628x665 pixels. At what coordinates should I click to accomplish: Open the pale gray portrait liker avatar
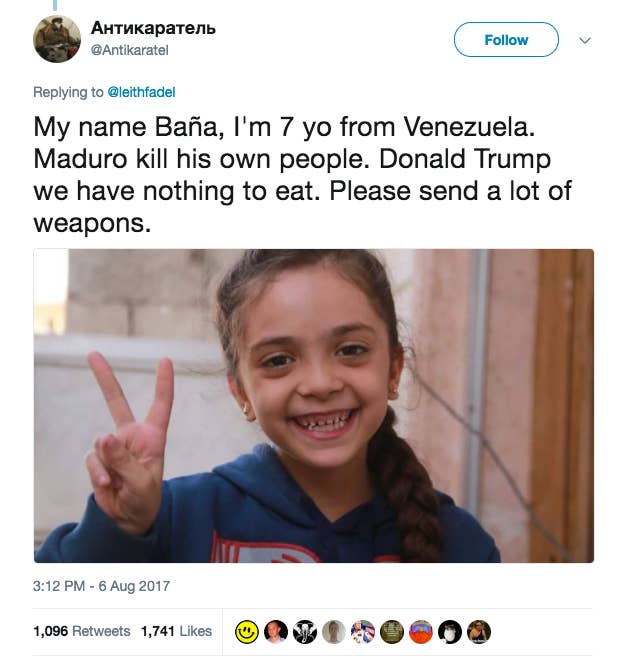(x=334, y=632)
